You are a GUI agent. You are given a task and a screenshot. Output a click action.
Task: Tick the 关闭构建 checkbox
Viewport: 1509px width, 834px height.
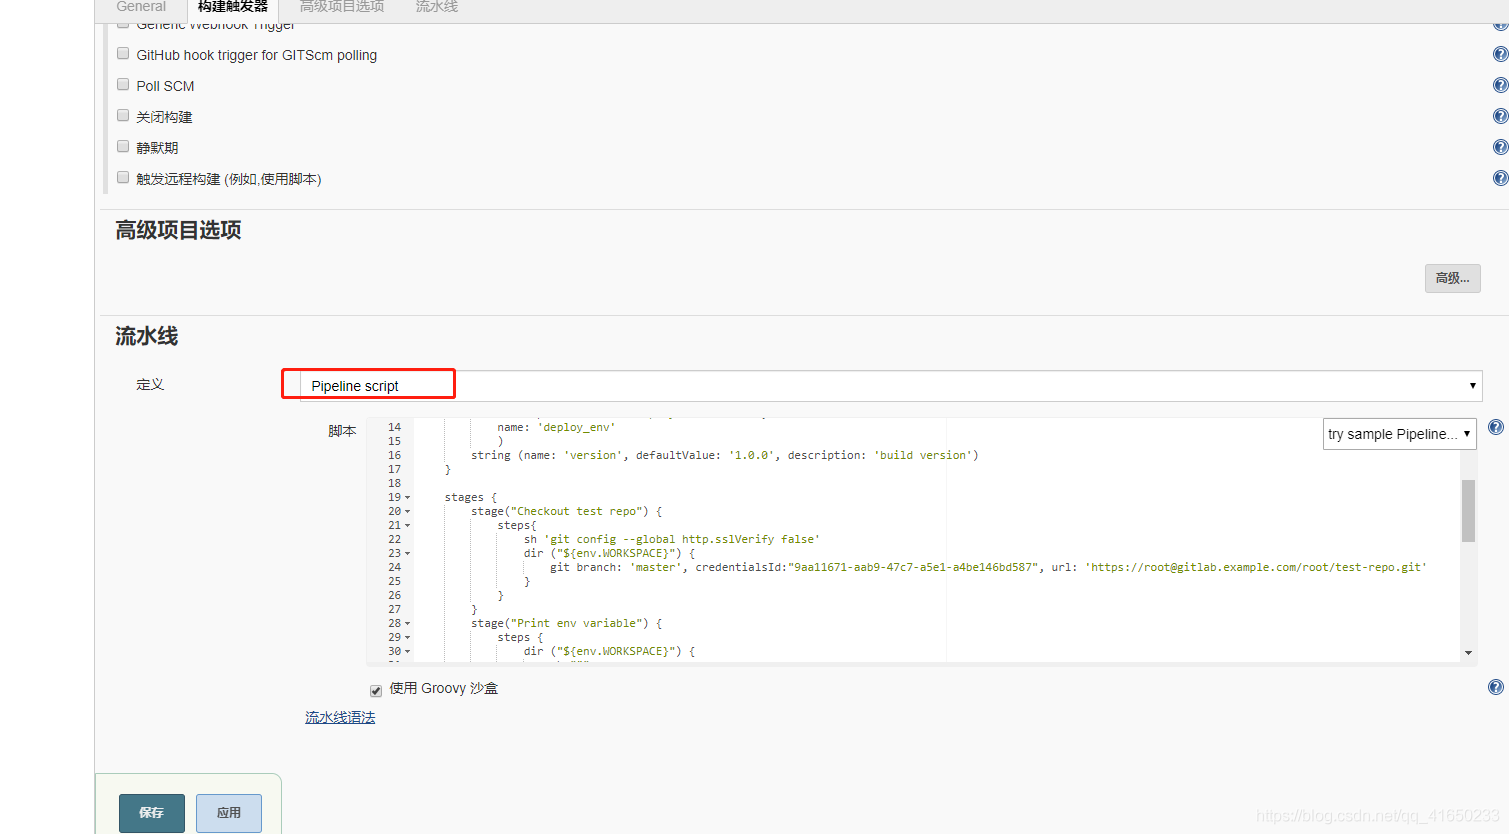[123, 115]
